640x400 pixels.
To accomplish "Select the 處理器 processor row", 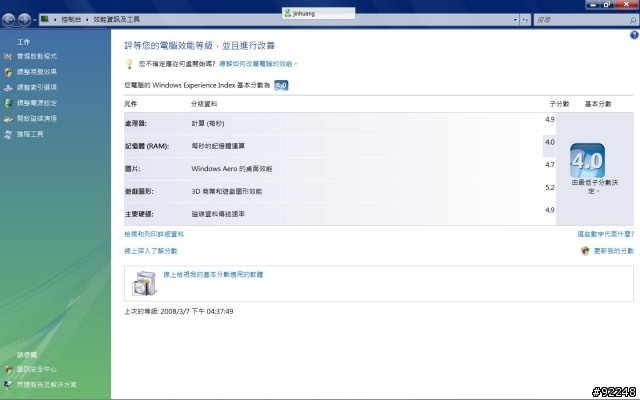I will pyautogui.click(x=340, y=123).
